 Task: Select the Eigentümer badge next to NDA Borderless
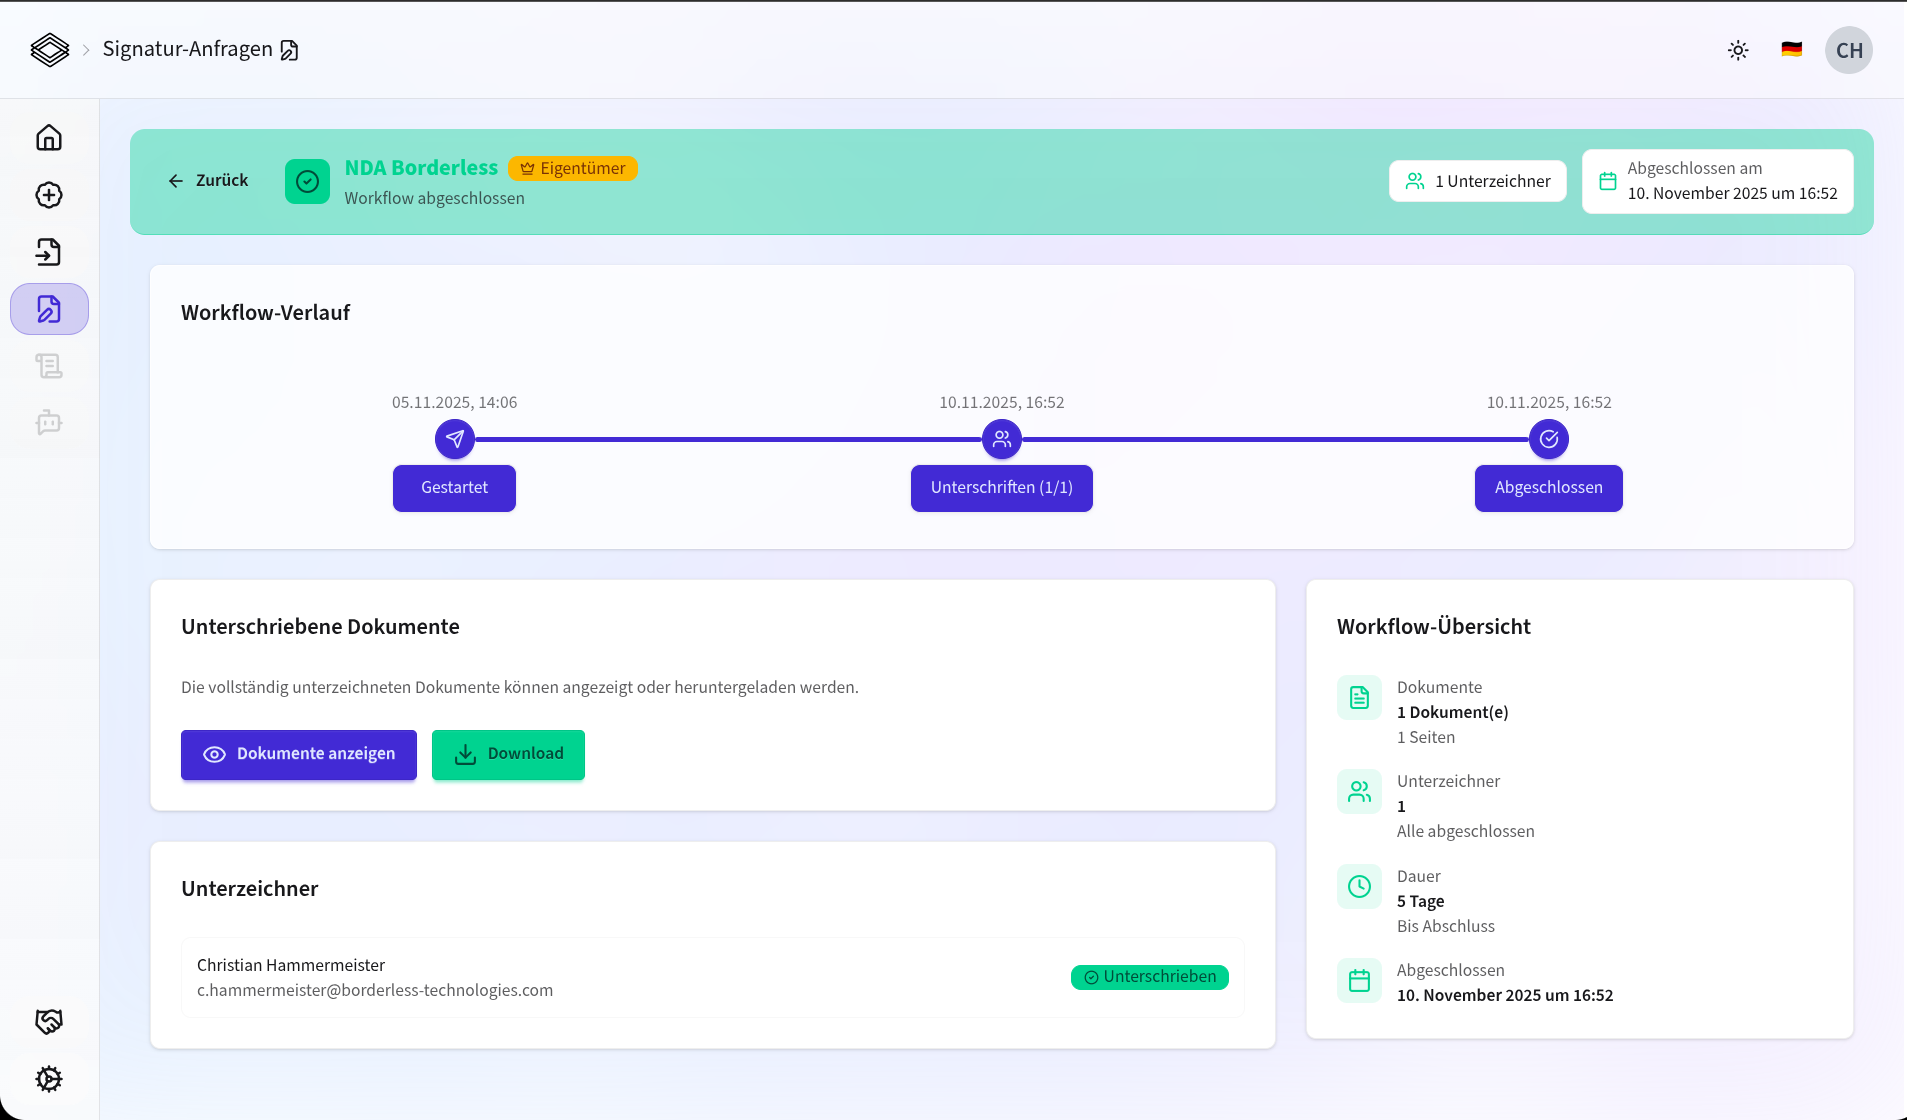click(573, 168)
